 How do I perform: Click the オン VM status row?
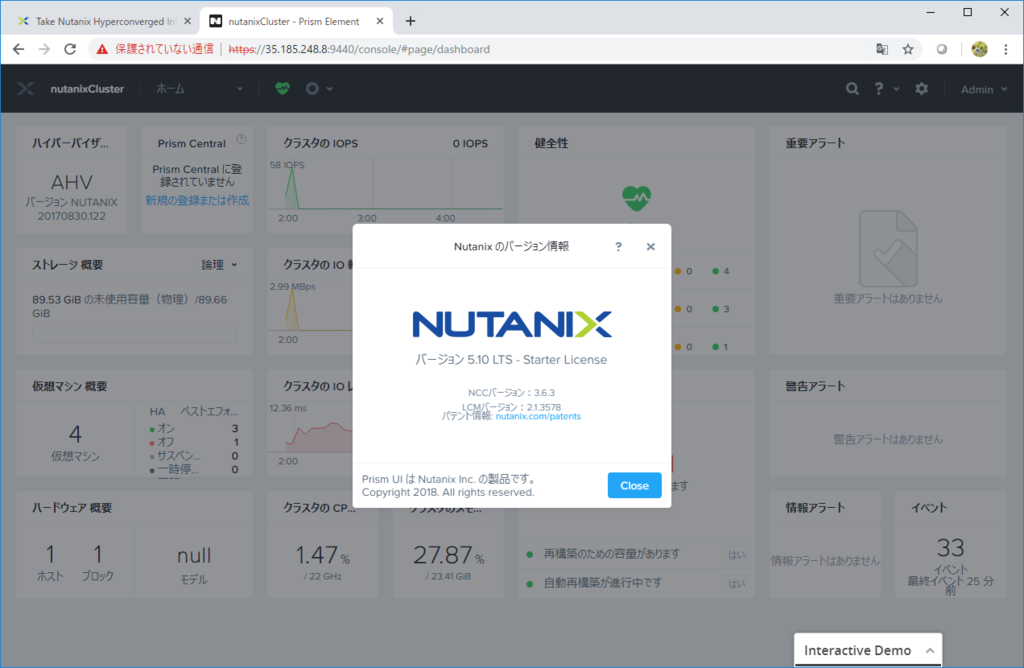click(x=194, y=428)
